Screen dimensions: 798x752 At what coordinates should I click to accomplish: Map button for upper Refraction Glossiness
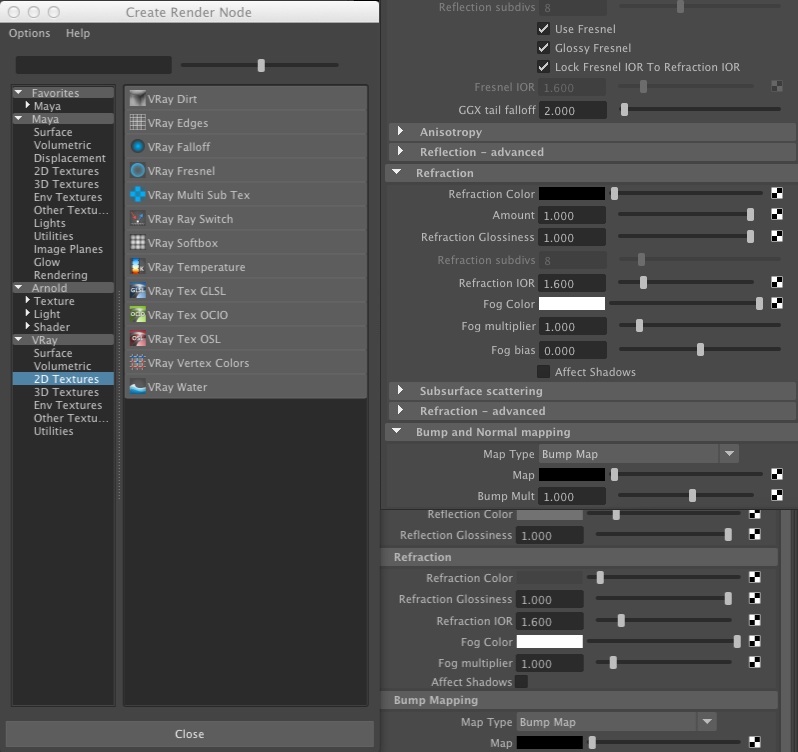point(777,236)
